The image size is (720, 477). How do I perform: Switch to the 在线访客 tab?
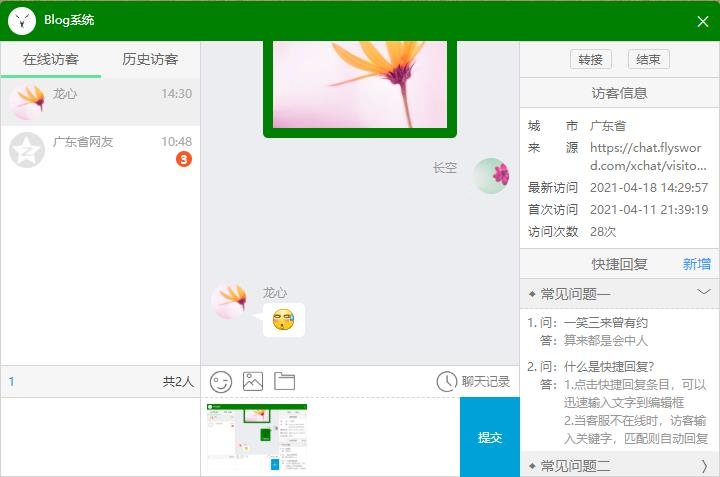pyautogui.click(x=50, y=59)
